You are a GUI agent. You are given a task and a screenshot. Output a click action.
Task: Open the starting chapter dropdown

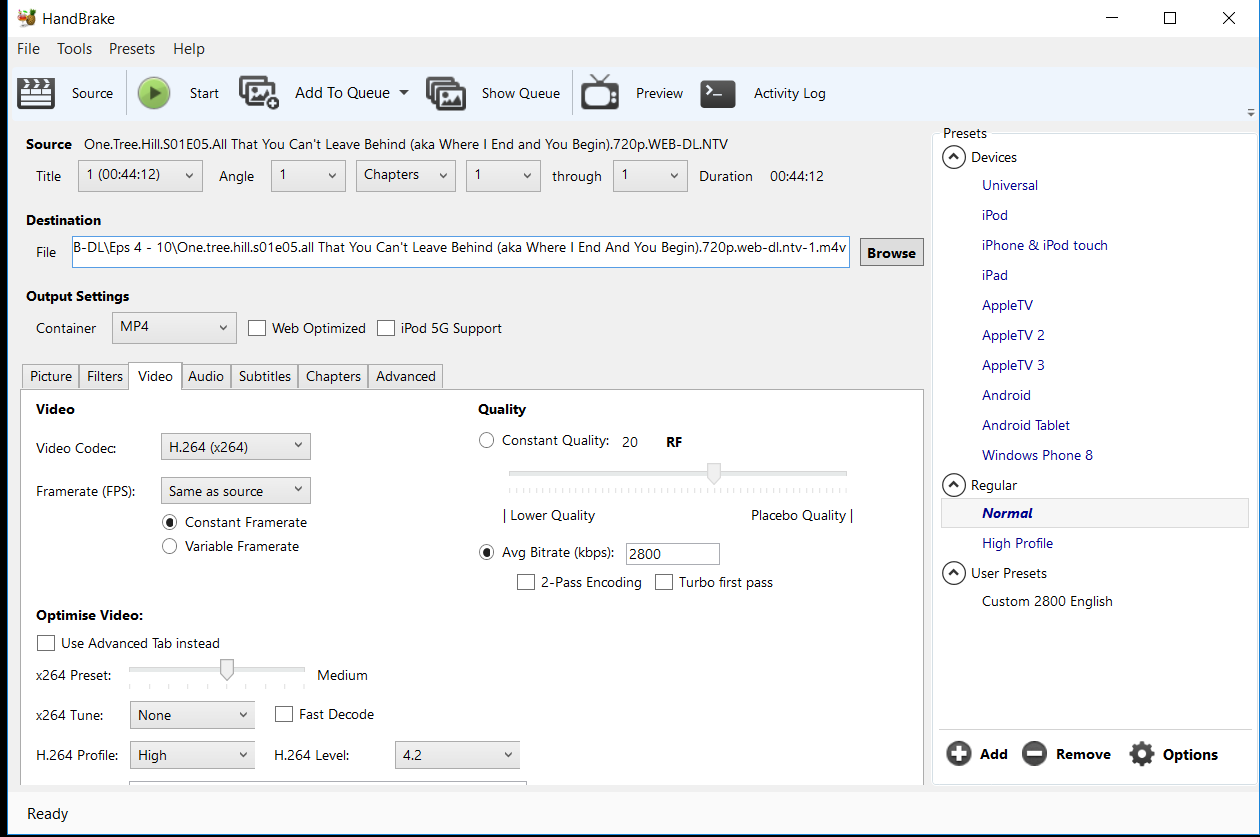coord(503,175)
